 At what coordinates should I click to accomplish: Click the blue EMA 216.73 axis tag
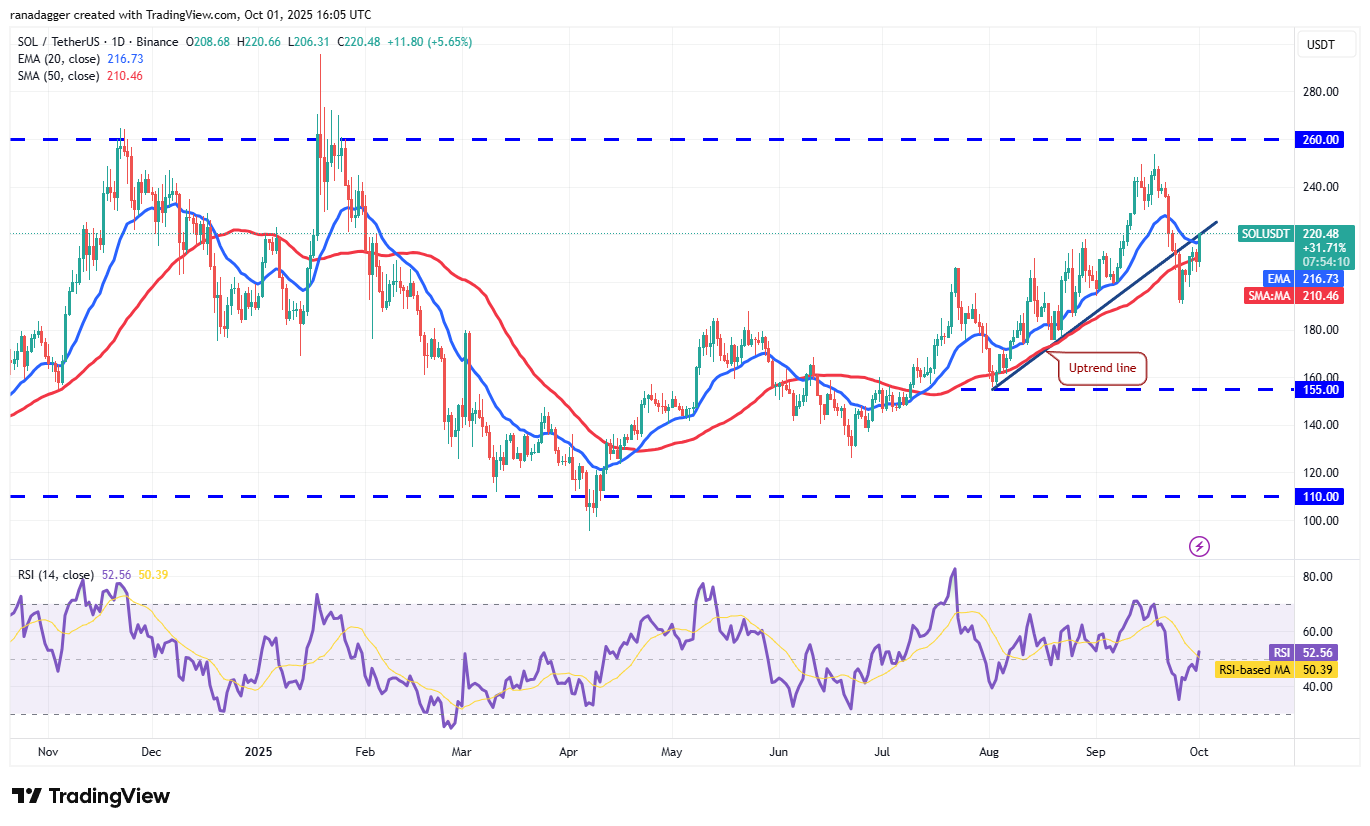(x=1323, y=279)
